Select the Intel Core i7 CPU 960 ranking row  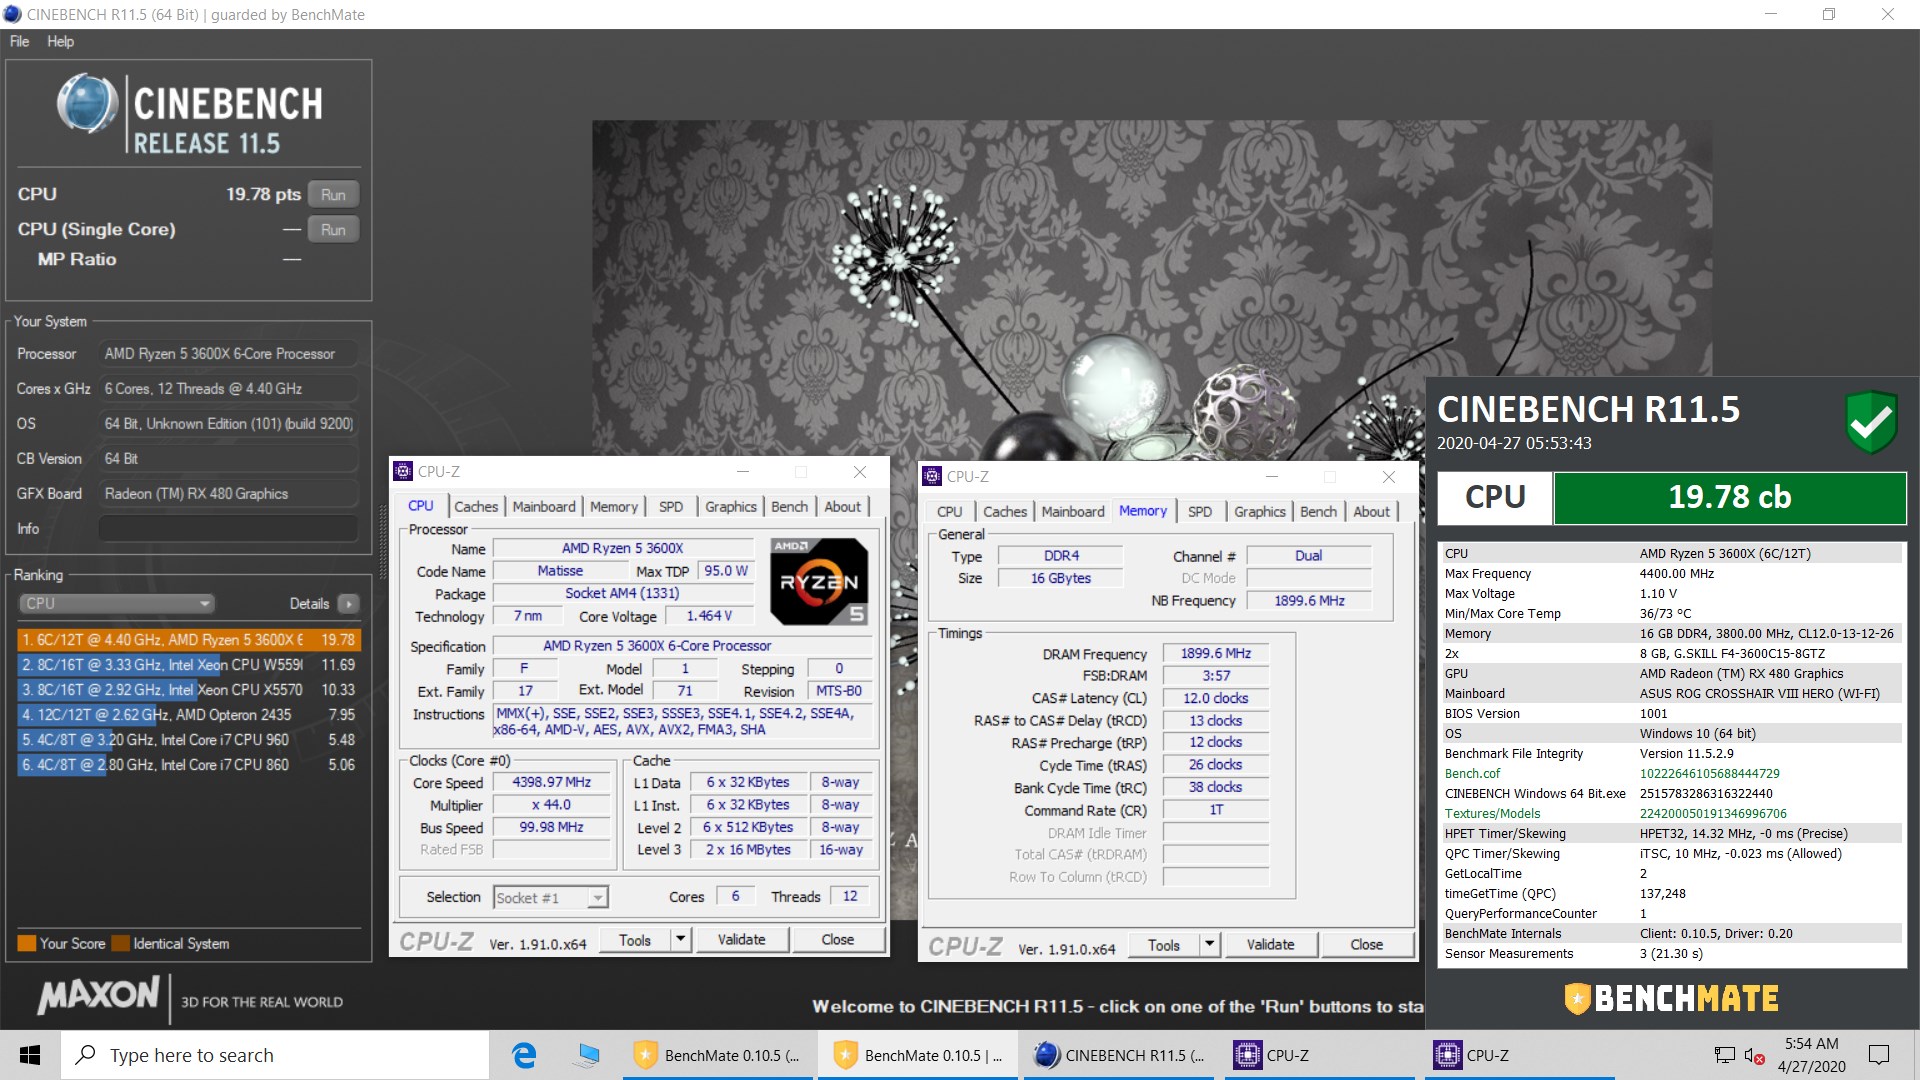point(189,740)
